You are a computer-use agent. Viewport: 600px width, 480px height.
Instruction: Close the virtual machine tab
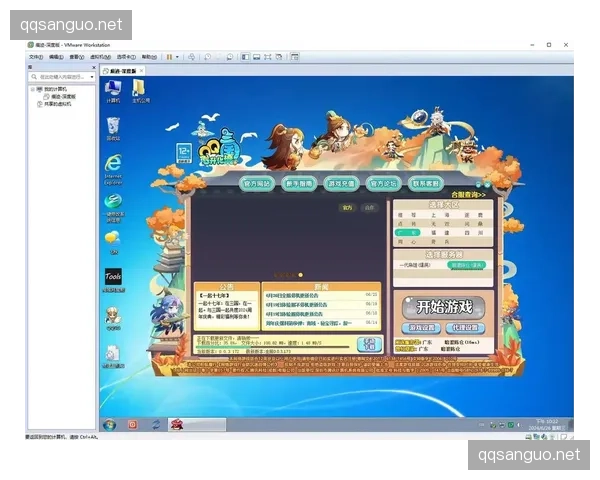click(x=142, y=71)
